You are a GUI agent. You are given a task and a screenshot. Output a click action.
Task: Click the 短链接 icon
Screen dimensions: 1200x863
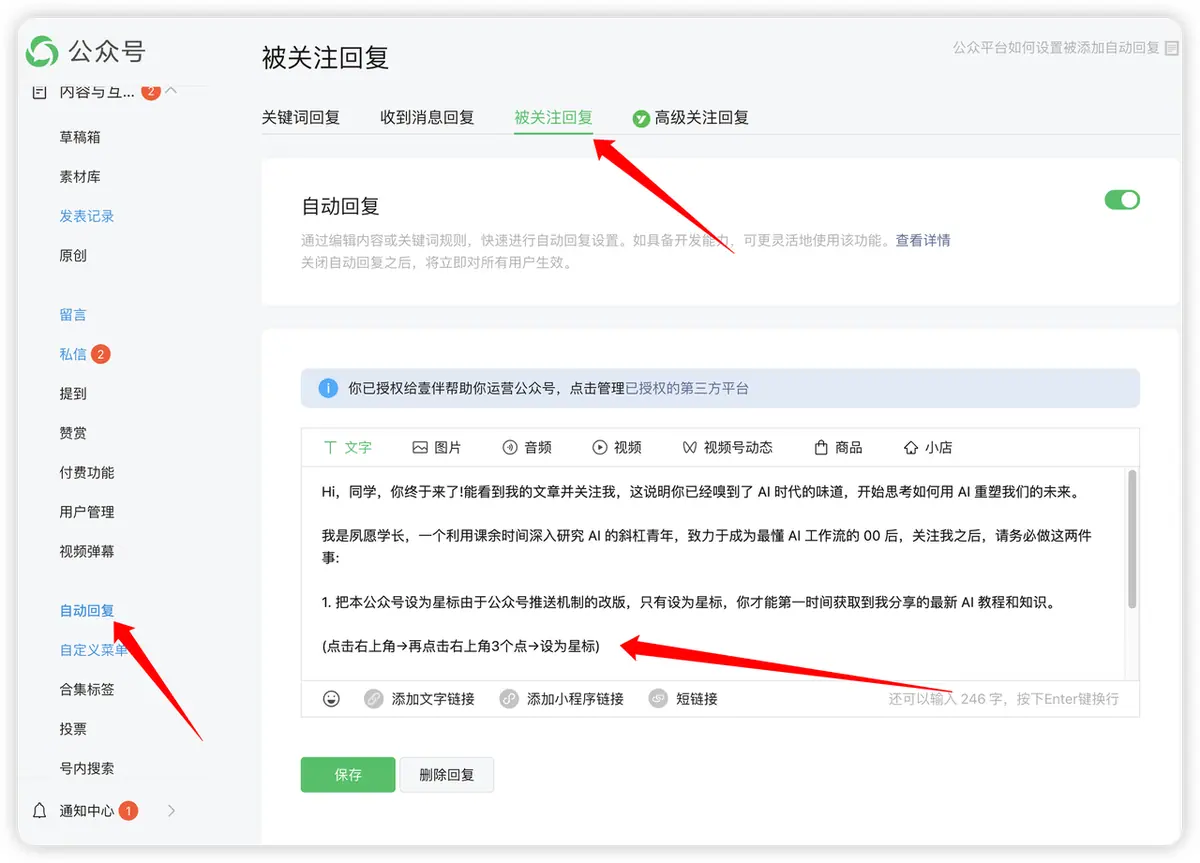658,699
